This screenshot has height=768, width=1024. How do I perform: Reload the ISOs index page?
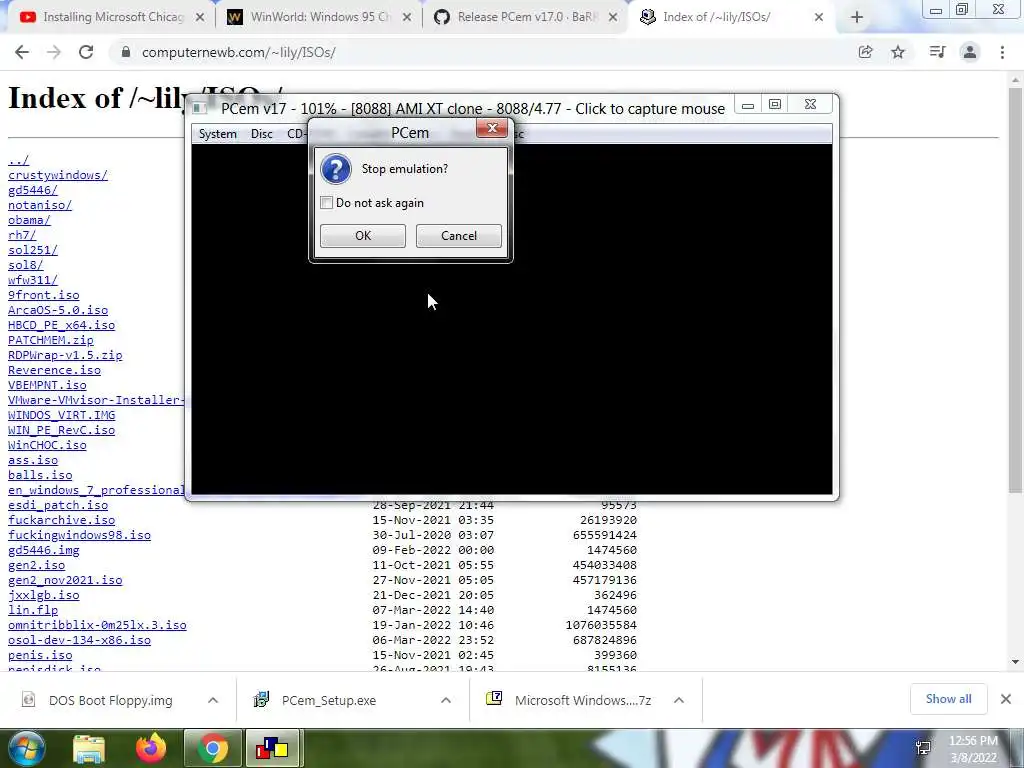[86, 52]
